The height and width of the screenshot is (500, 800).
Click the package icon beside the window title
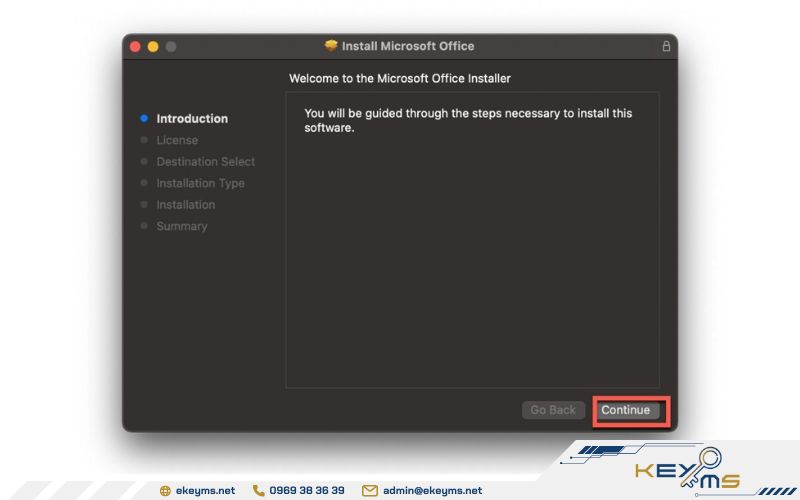click(x=331, y=46)
